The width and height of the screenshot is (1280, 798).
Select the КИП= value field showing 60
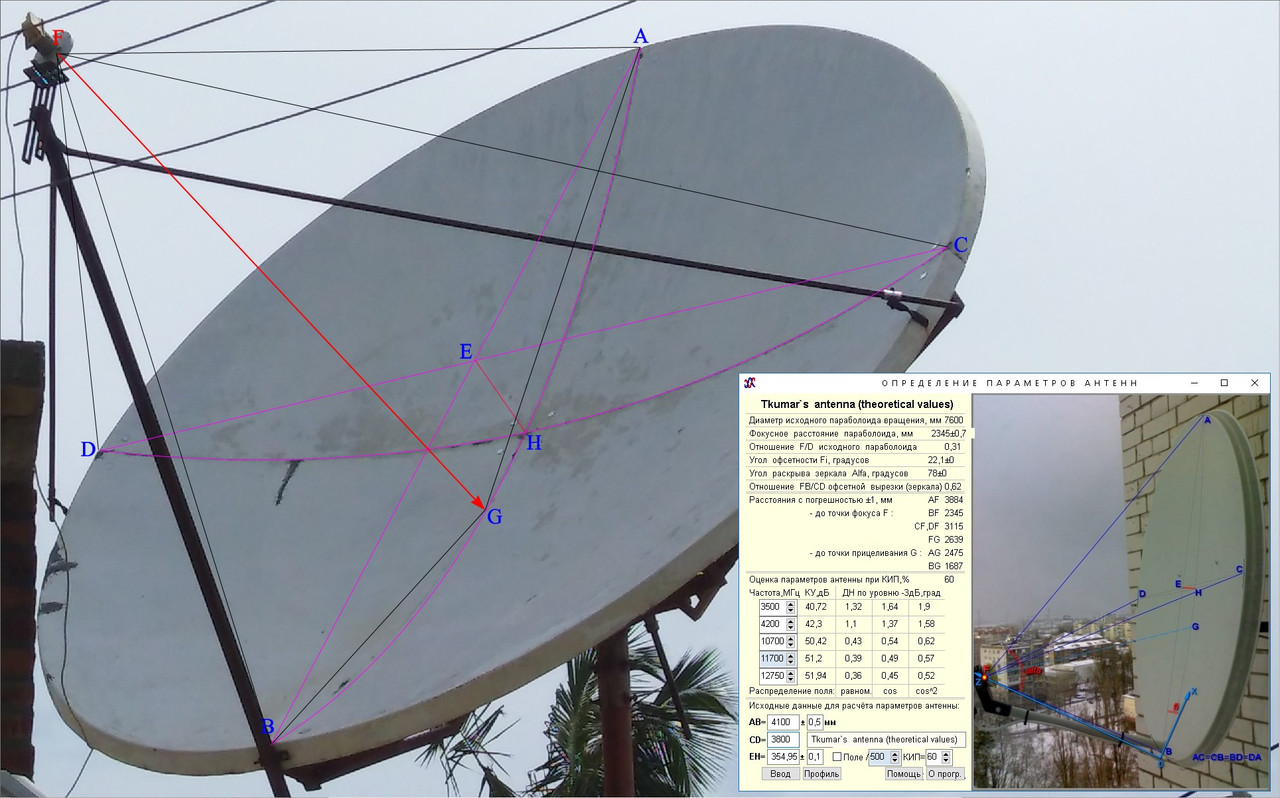[x=933, y=757]
